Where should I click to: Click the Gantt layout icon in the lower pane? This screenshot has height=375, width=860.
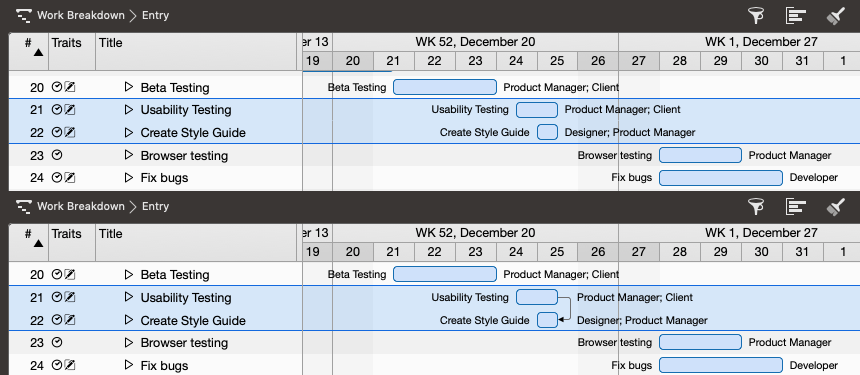tap(795, 206)
